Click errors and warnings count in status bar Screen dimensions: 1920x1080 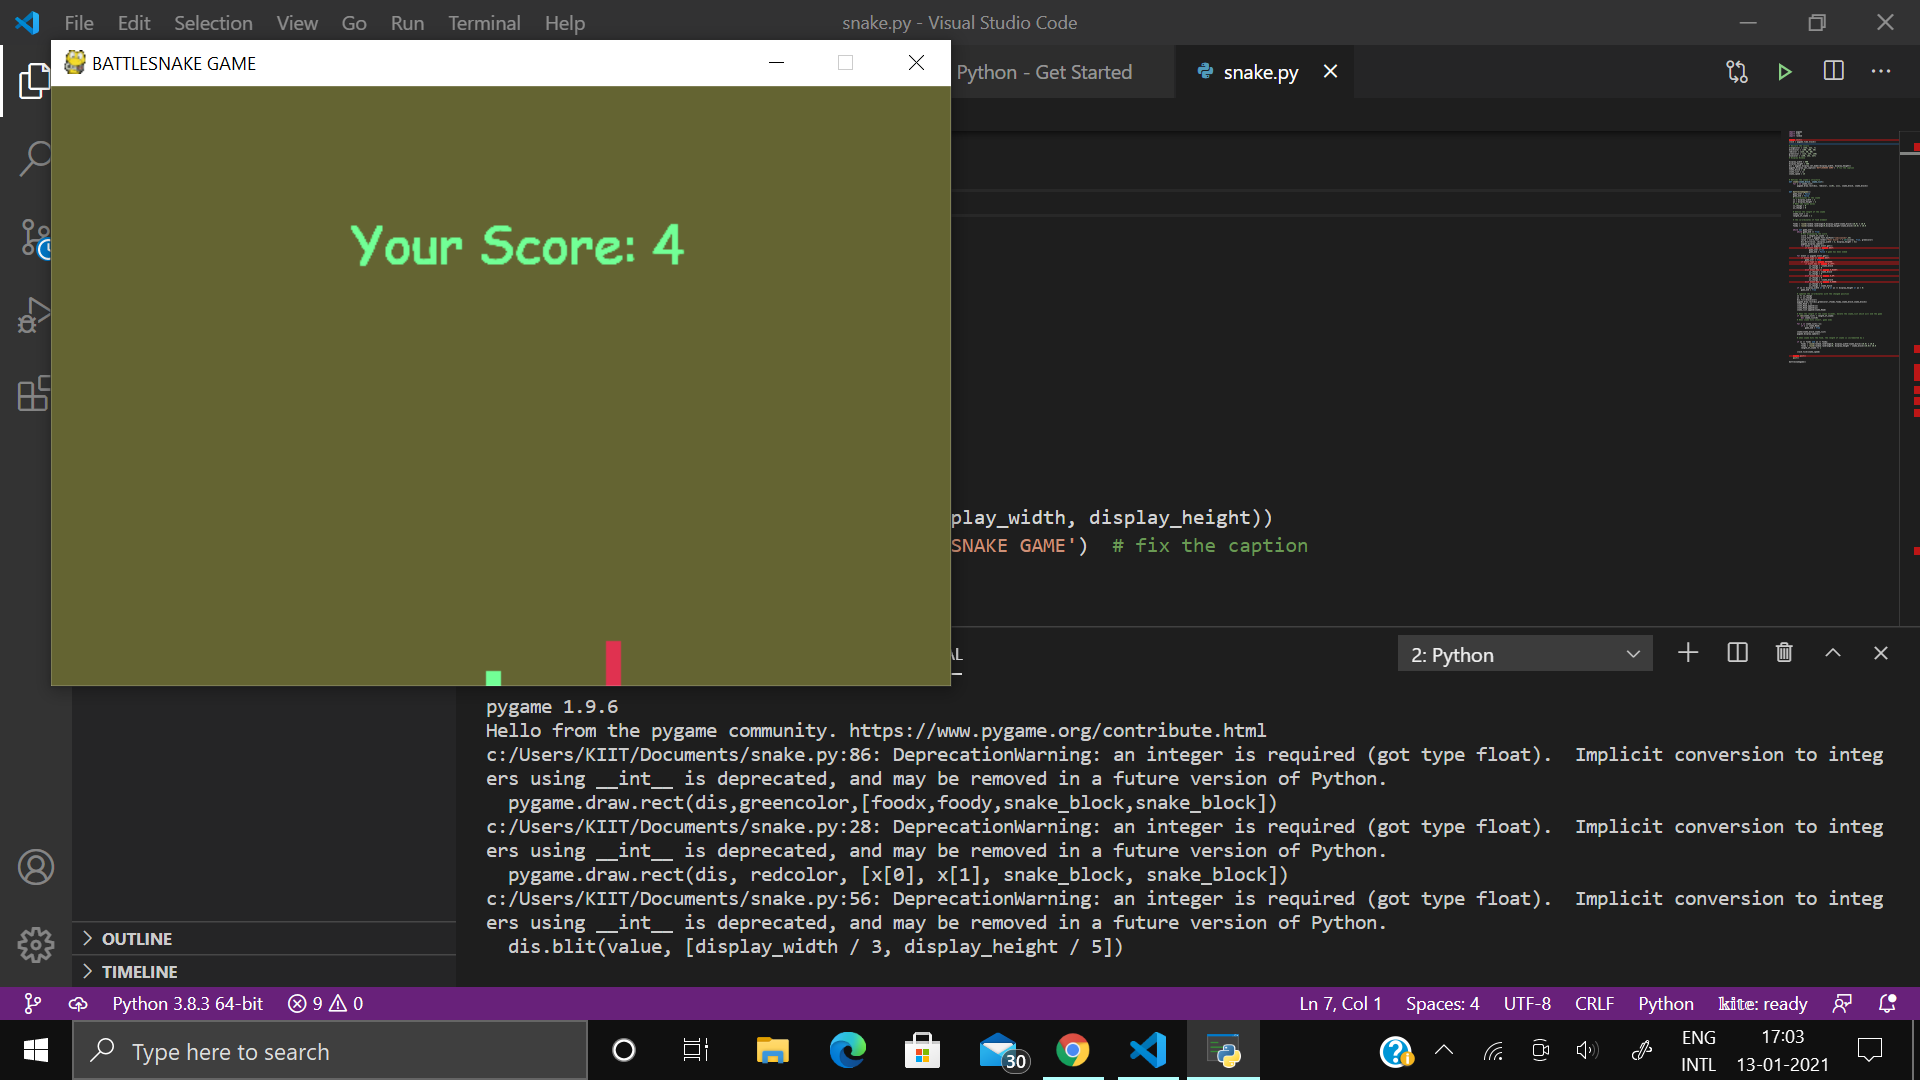pos(325,1003)
